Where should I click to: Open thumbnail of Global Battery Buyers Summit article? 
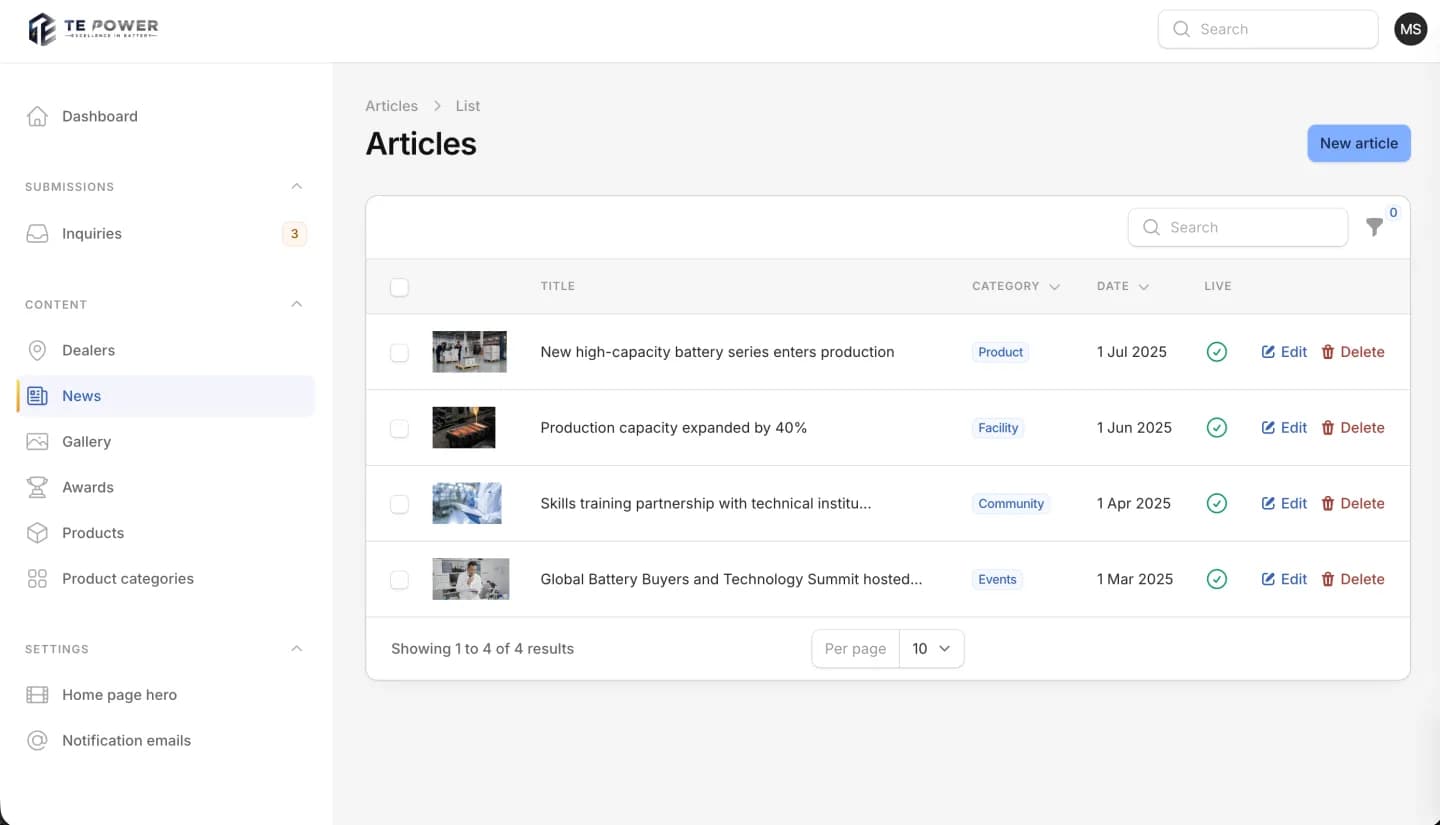pos(471,579)
